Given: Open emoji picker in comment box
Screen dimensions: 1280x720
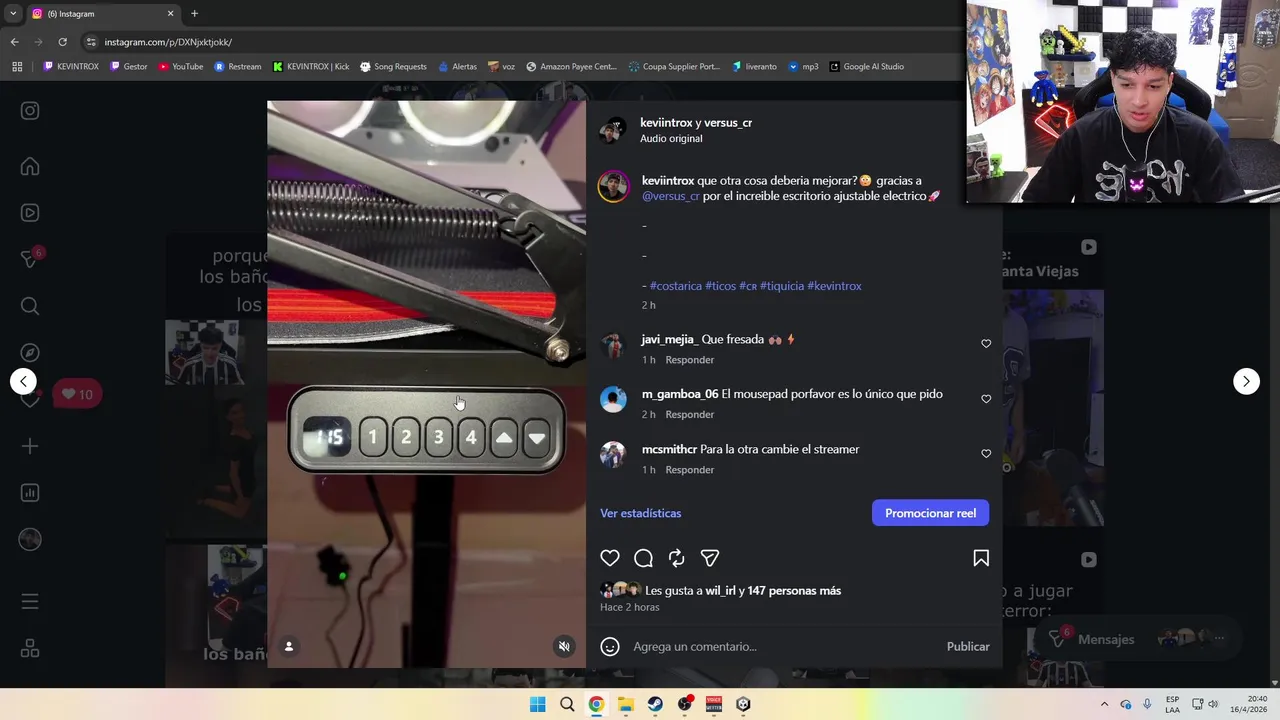Looking at the screenshot, I should coord(610,647).
